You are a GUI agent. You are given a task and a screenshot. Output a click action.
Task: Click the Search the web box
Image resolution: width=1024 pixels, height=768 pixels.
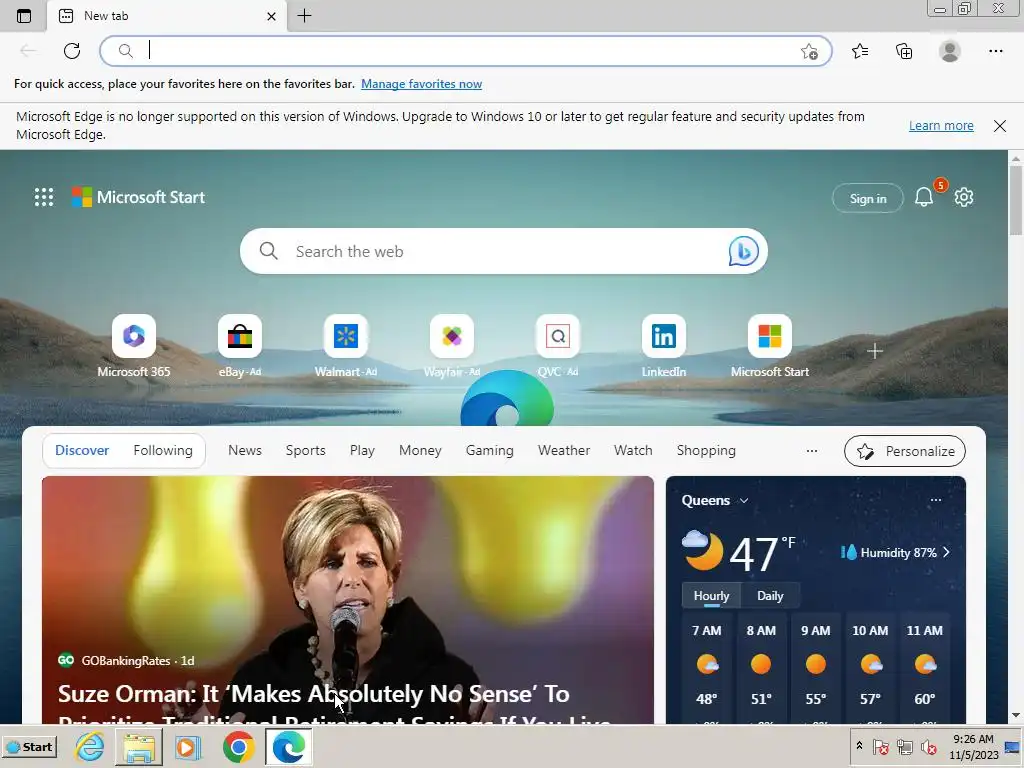[x=503, y=251]
